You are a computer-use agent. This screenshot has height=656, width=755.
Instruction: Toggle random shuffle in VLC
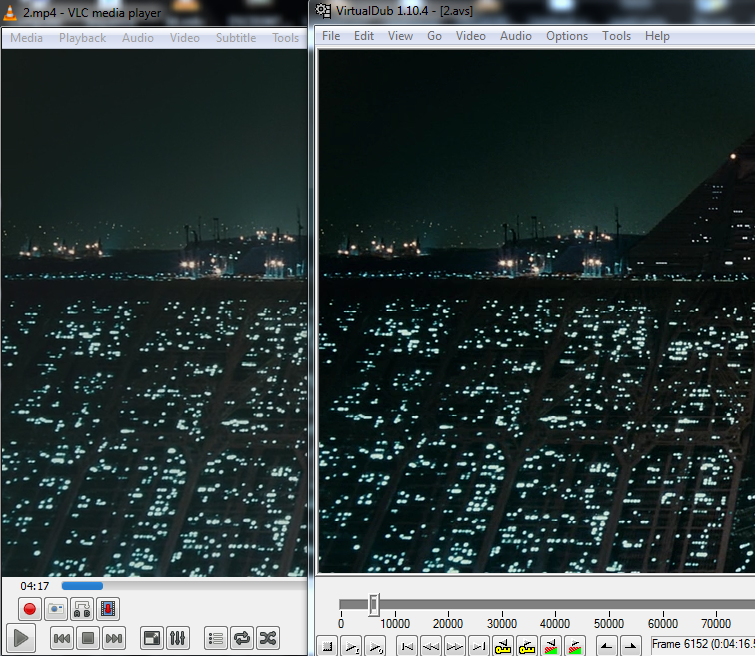pyautogui.click(x=268, y=638)
